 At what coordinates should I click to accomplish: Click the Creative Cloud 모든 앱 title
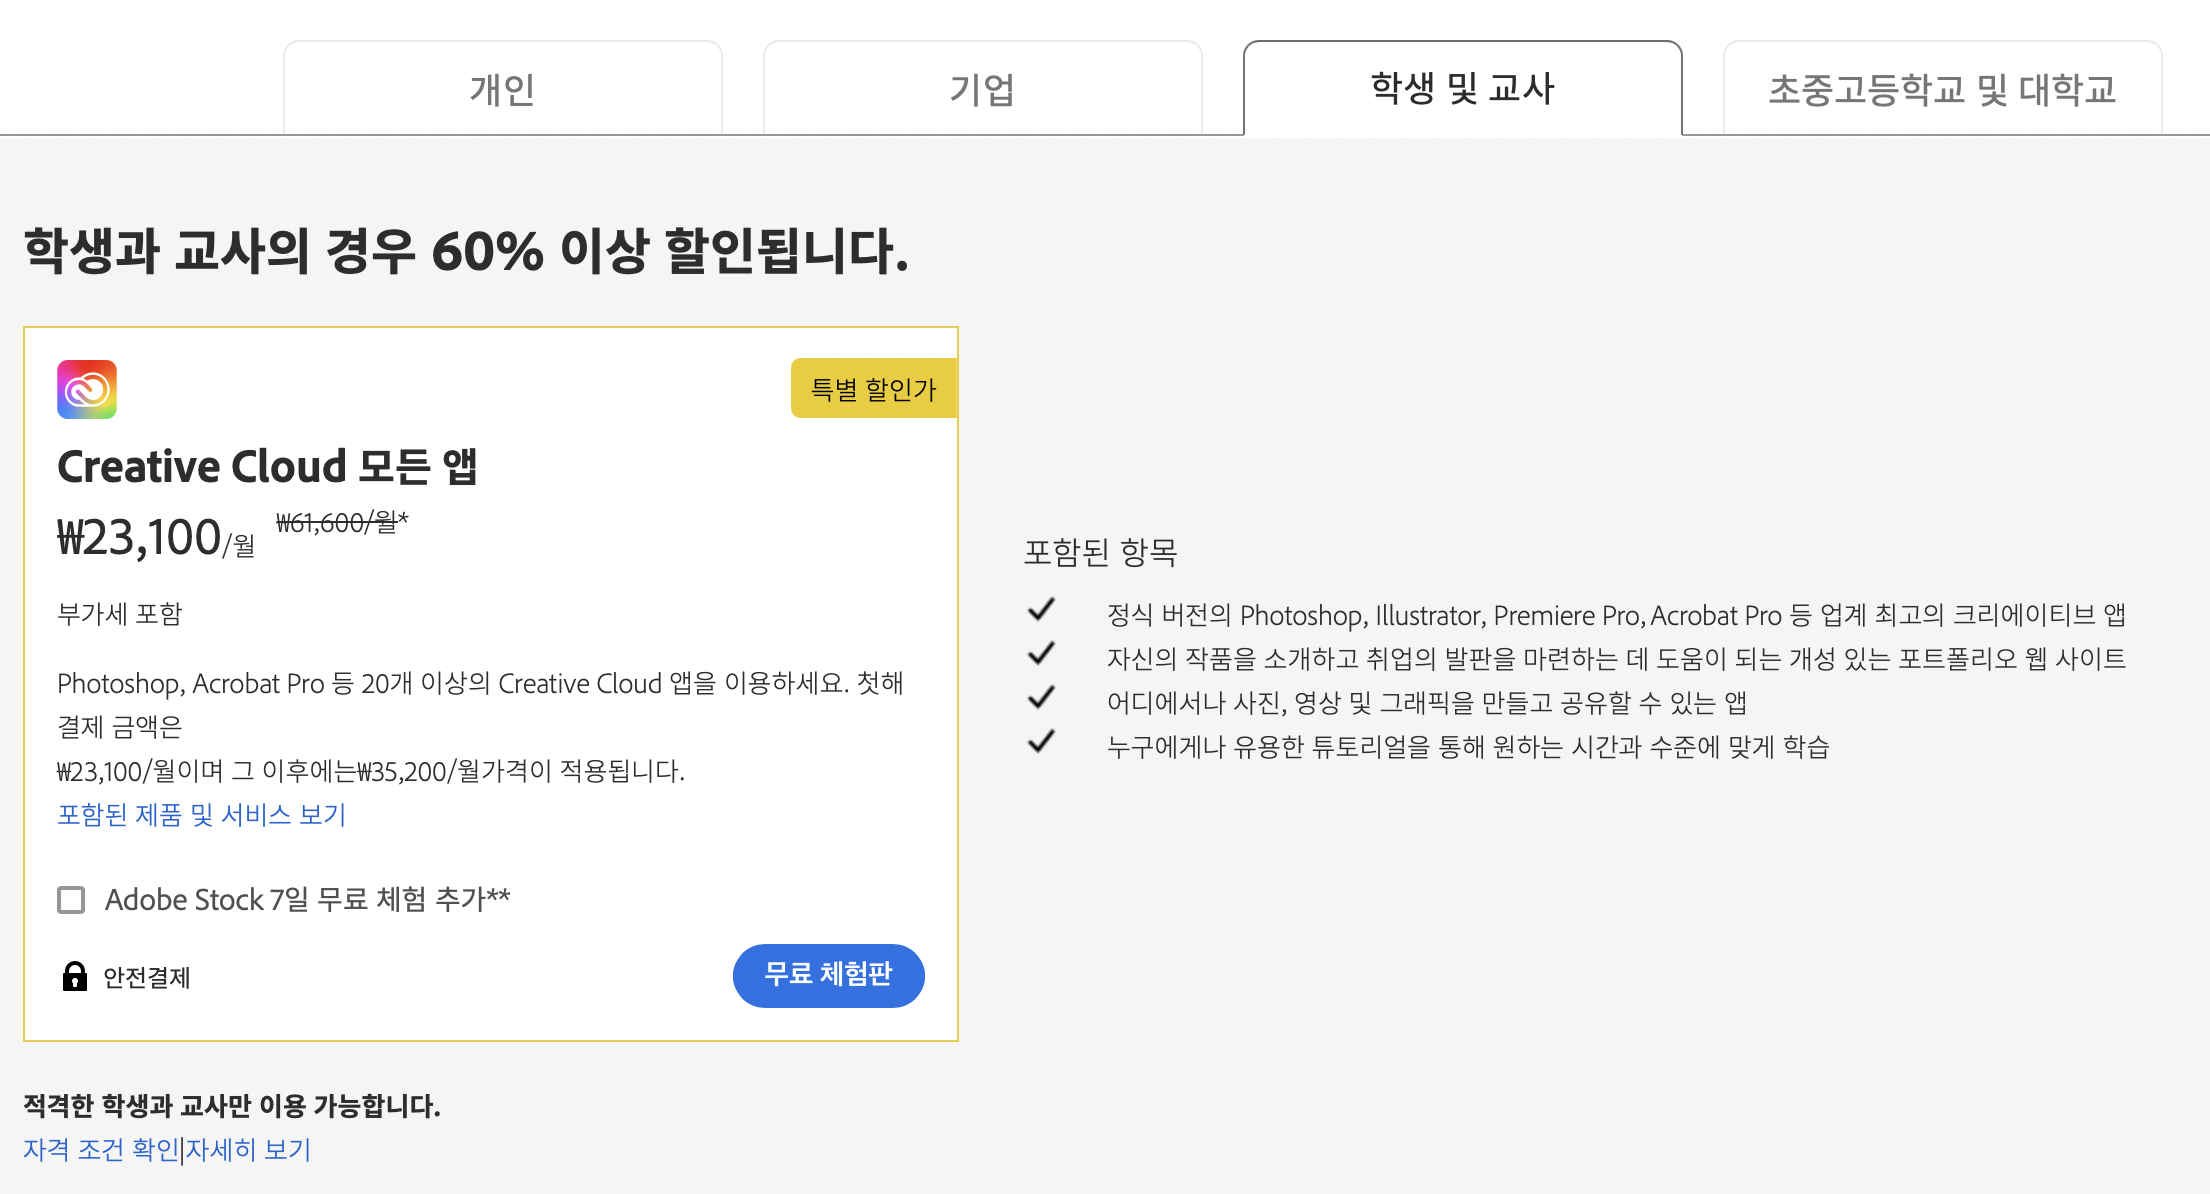(x=267, y=467)
